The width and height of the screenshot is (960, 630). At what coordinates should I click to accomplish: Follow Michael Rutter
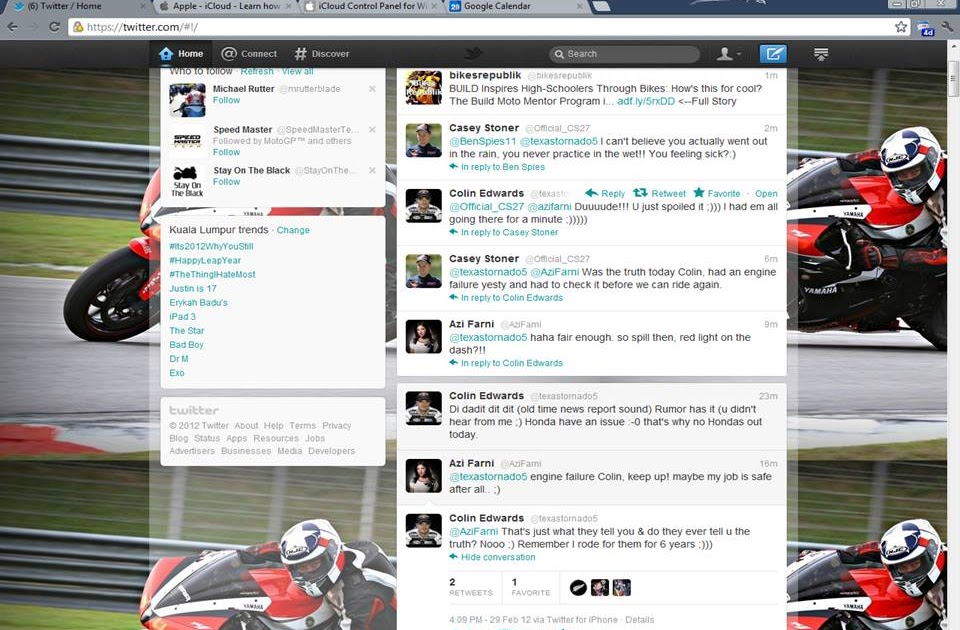pos(227,100)
